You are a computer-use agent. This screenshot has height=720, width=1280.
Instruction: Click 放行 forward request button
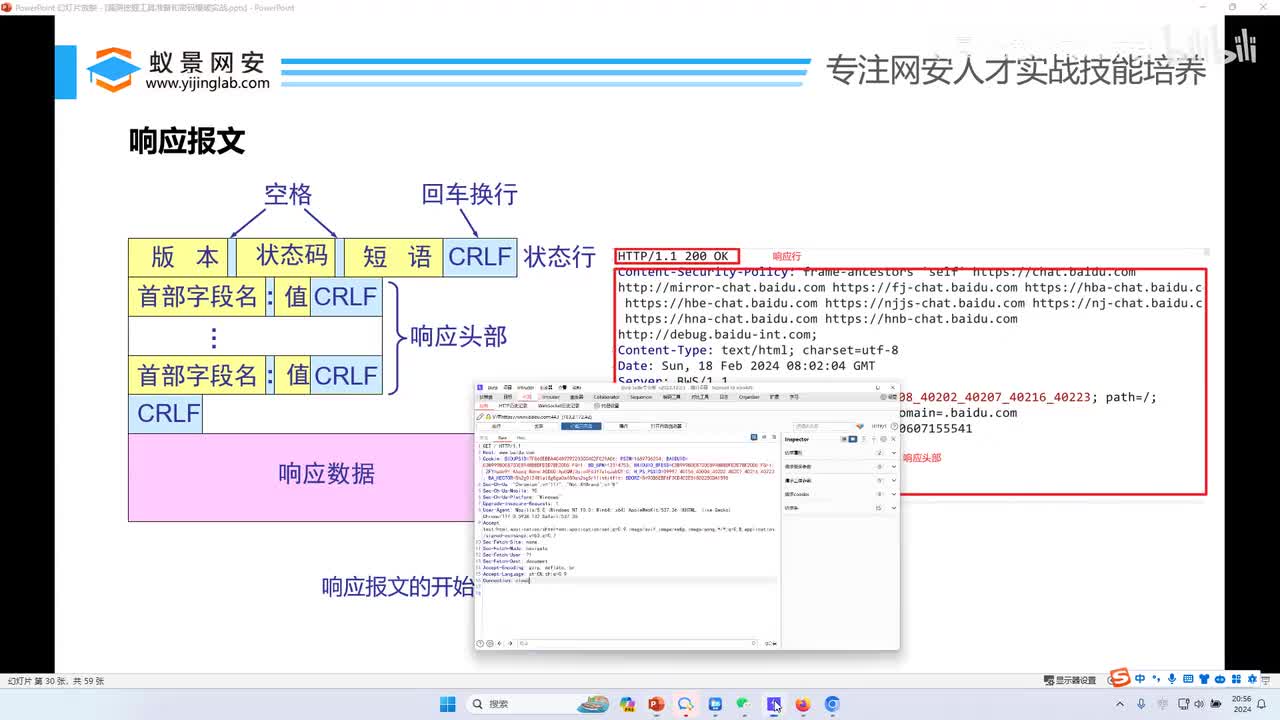pos(496,426)
